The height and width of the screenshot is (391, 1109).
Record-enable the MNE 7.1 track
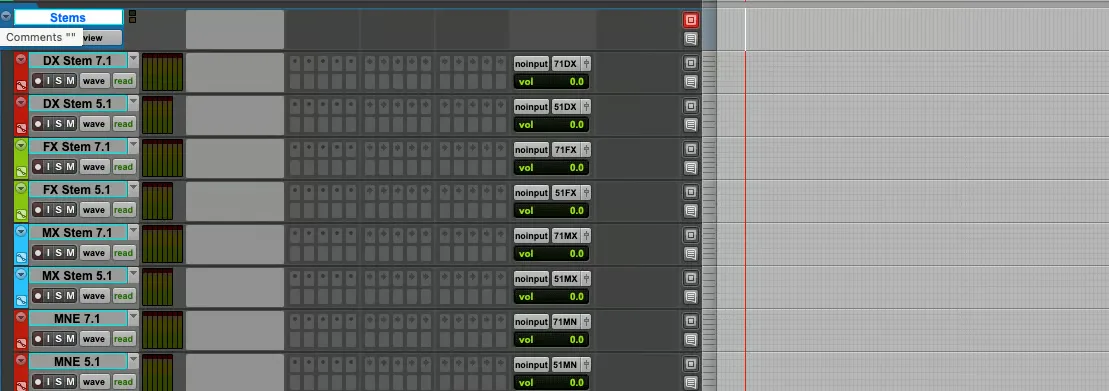point(37,339)
